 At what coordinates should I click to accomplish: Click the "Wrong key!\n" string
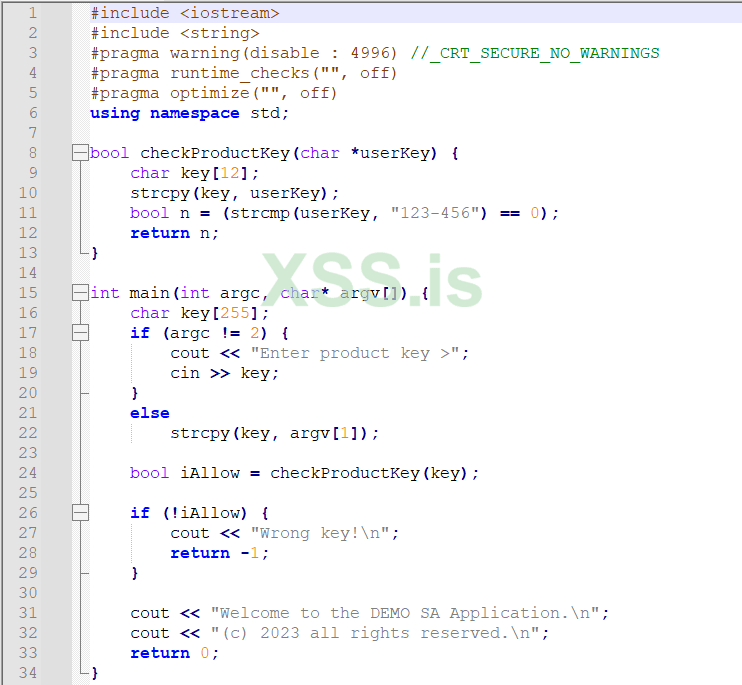320,533
